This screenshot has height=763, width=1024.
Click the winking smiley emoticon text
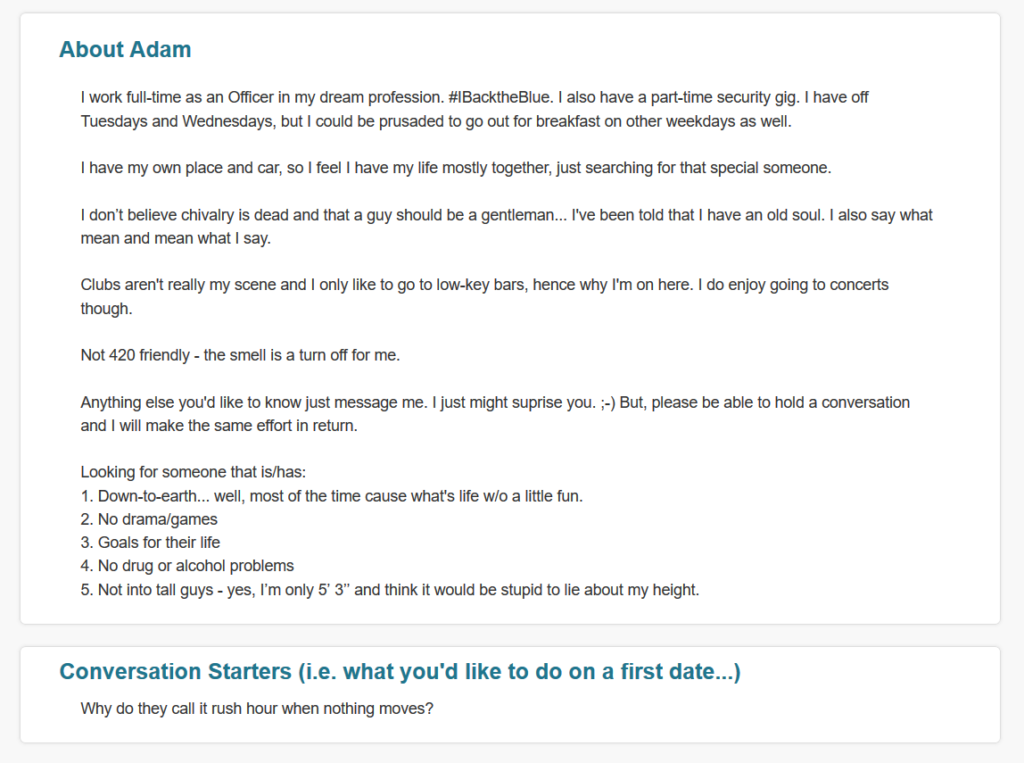(x=608, y=402)
